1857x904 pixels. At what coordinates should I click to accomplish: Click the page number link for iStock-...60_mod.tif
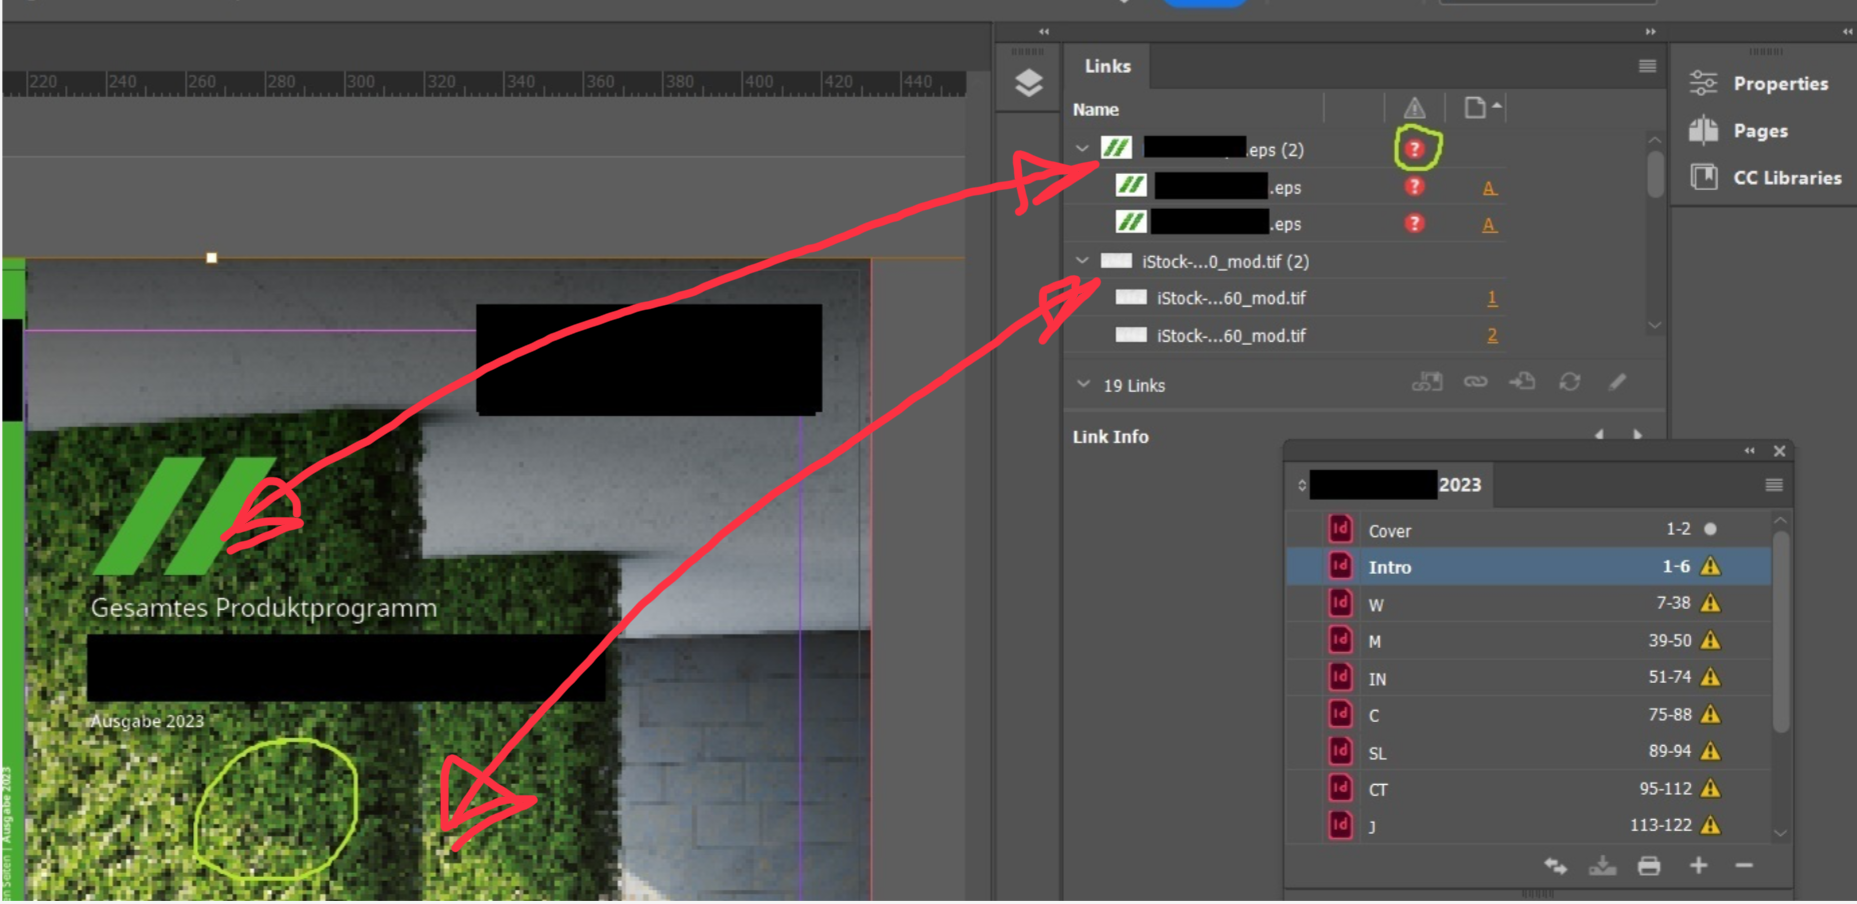click(1491, 298)
